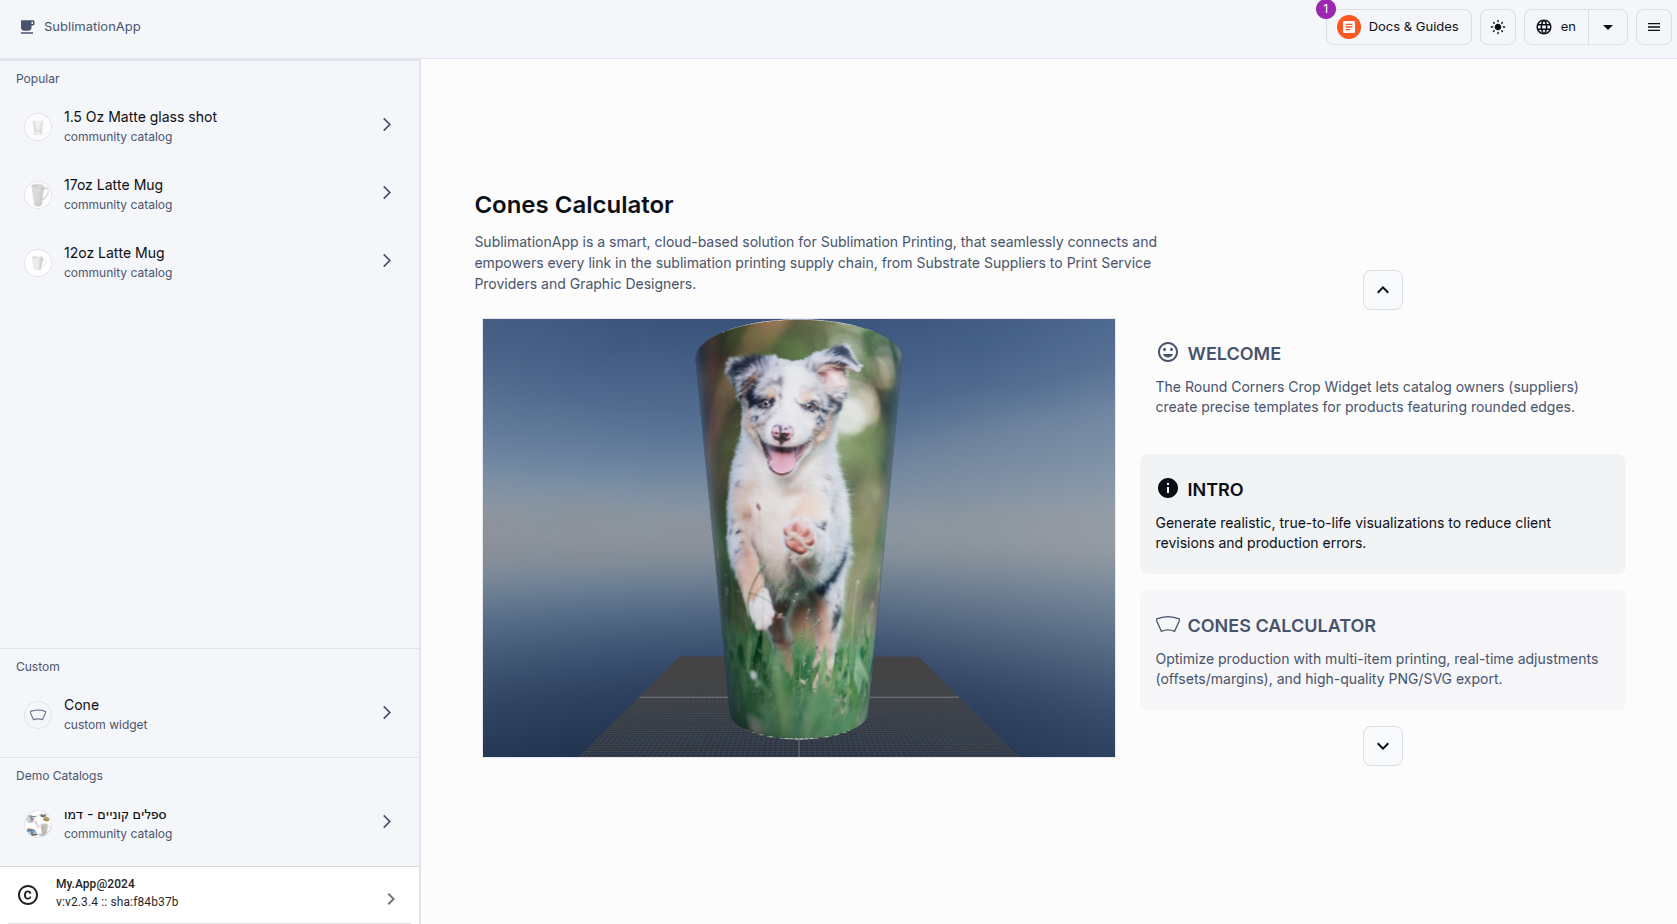Click the demo catalog thumbnail icon
1677x924 pixels.
38,824
